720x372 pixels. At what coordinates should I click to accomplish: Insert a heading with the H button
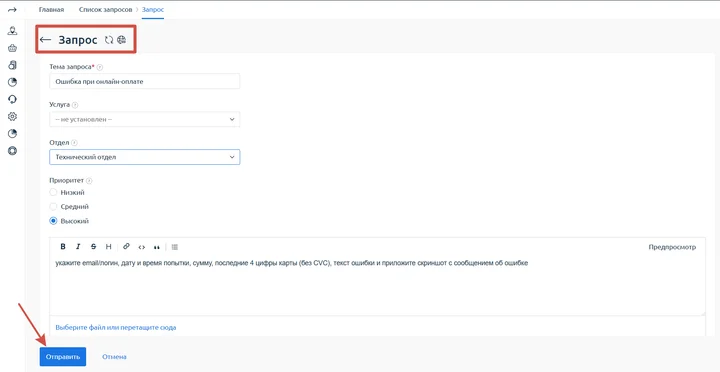108,247
